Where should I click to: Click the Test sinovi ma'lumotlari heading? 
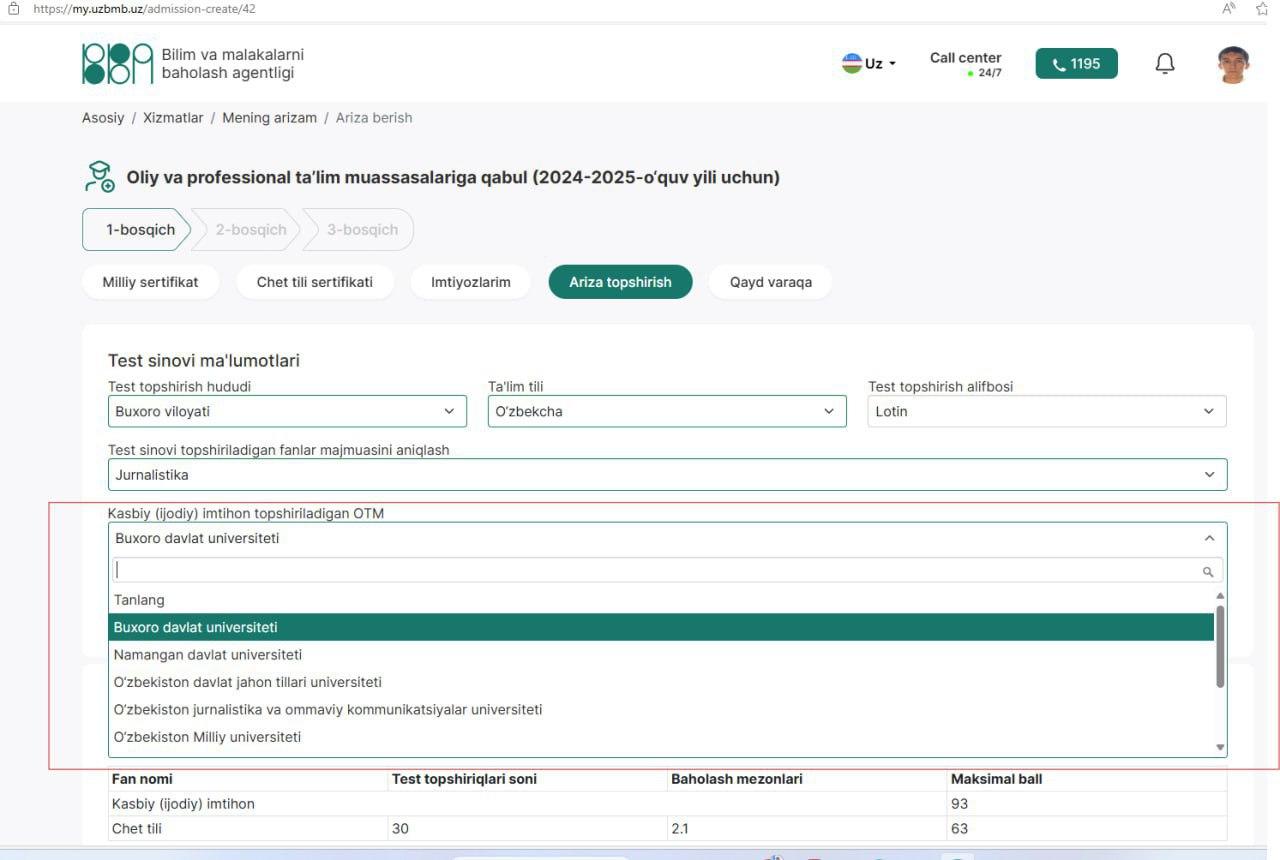coord(204,361)
